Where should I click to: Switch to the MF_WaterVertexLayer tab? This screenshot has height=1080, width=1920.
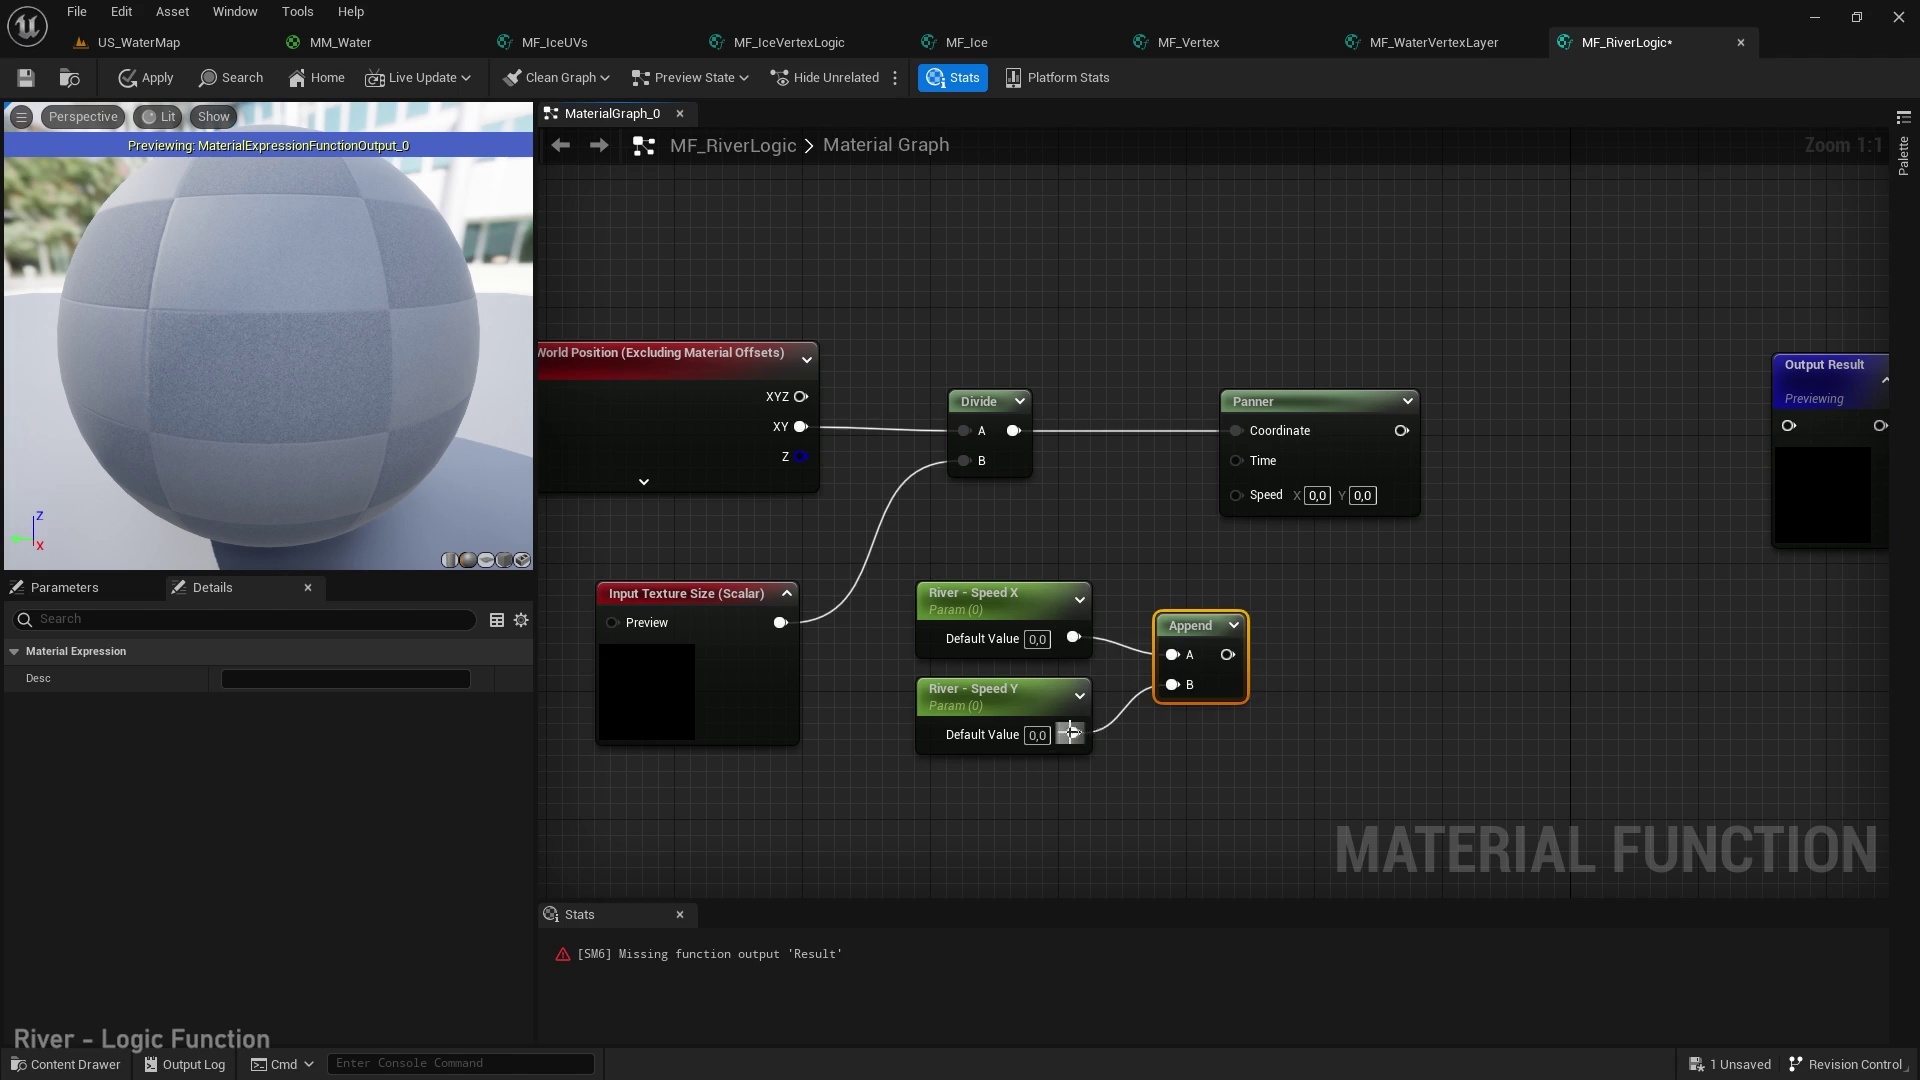1433,43
